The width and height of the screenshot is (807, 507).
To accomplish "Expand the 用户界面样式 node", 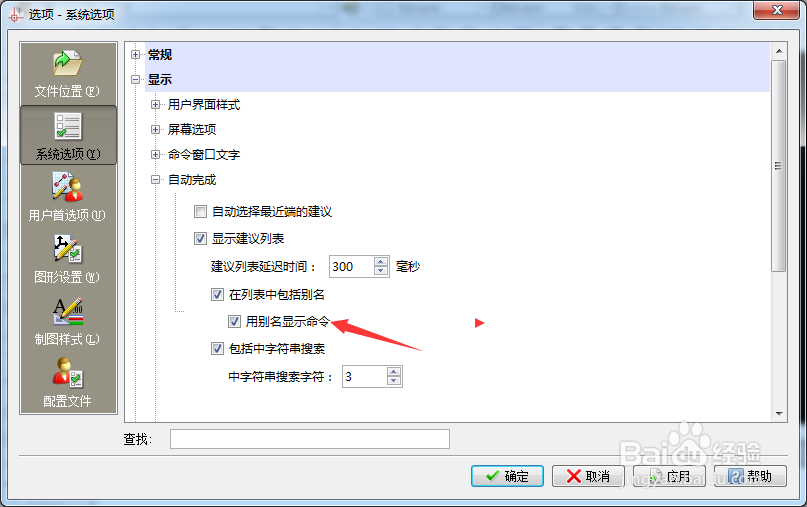I will [x=155, y=104].
